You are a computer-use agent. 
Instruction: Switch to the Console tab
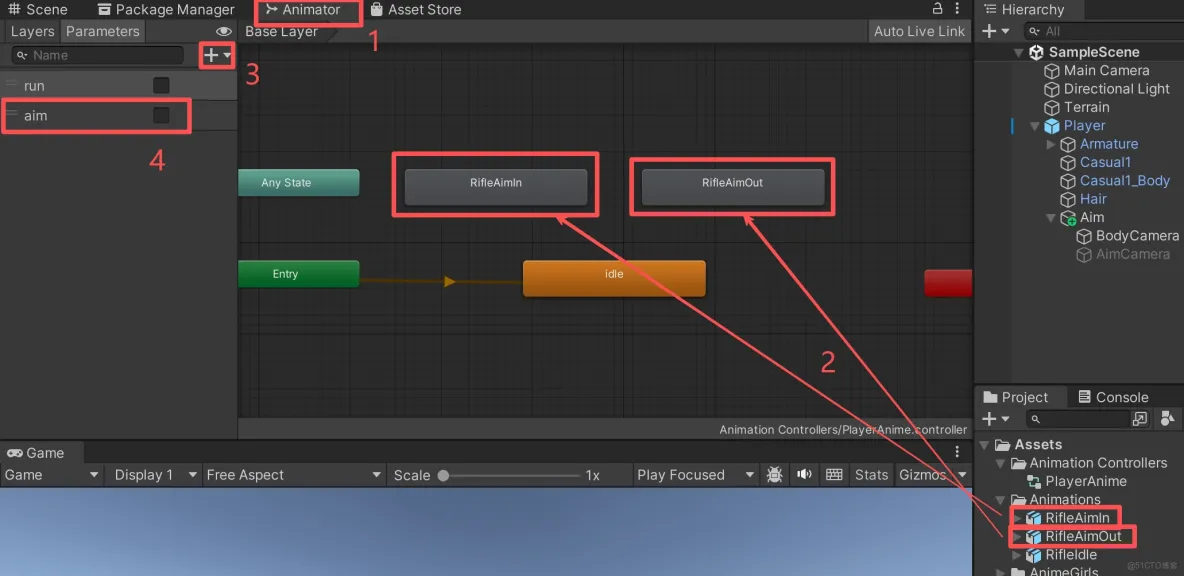click(1113, 396)
